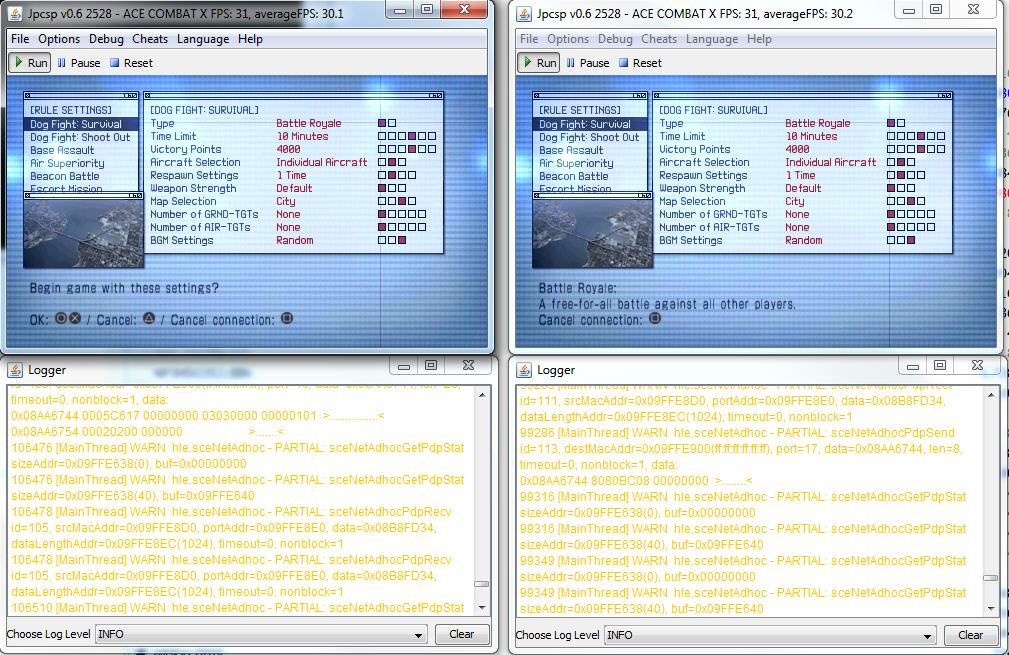Click right Logger scrollbar up arrow

pyautogui.click(x=990, y=393)
